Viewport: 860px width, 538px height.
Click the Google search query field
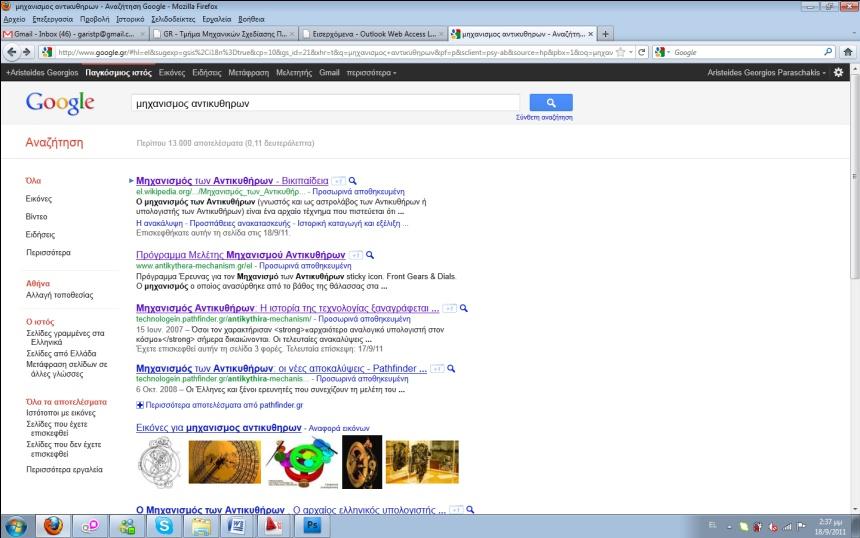click(x=325, y=103)
